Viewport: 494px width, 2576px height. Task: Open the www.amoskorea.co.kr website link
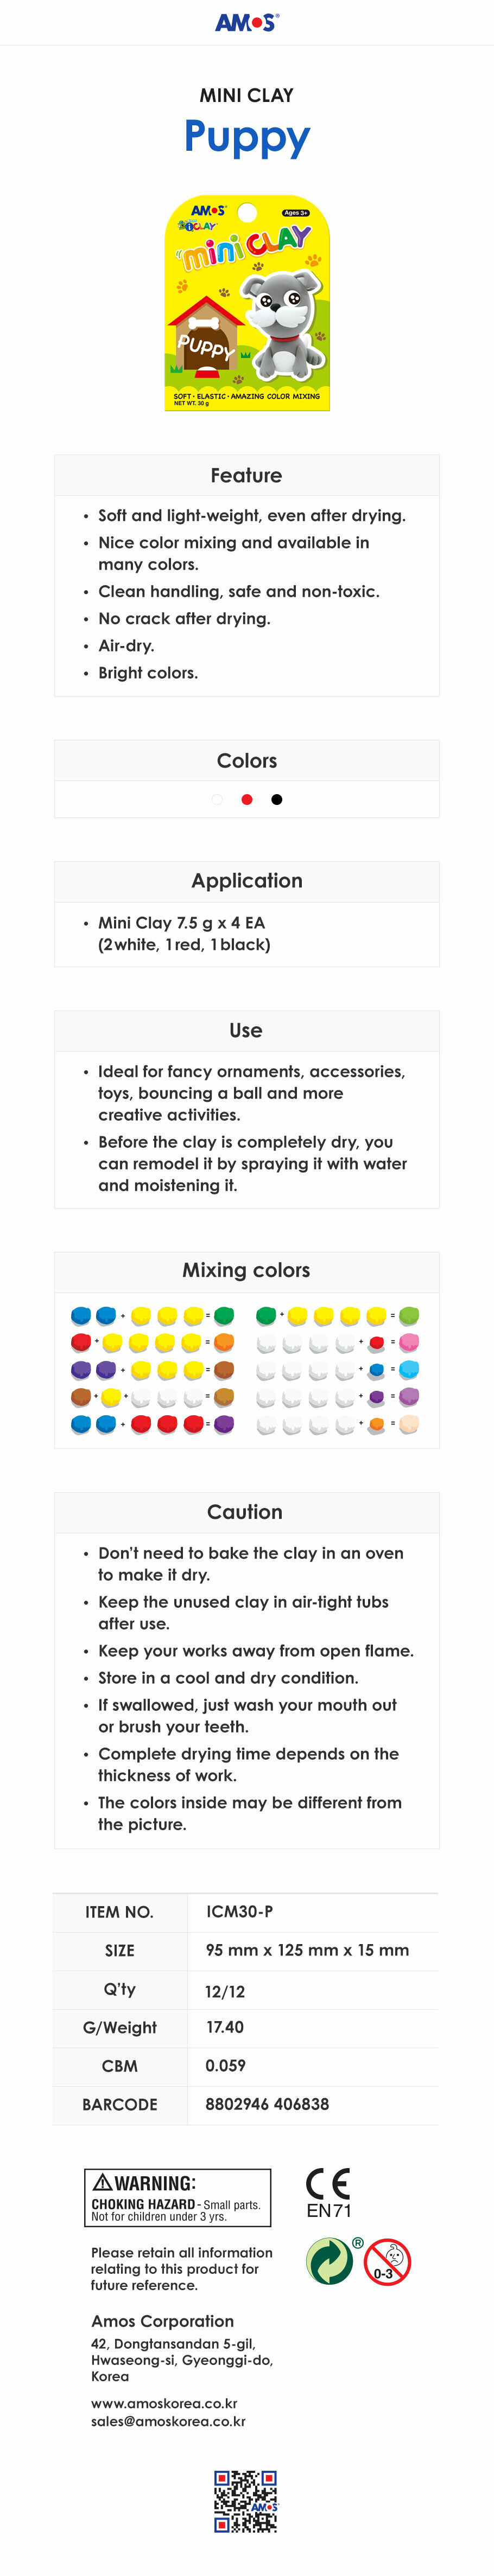[164, 2403]
